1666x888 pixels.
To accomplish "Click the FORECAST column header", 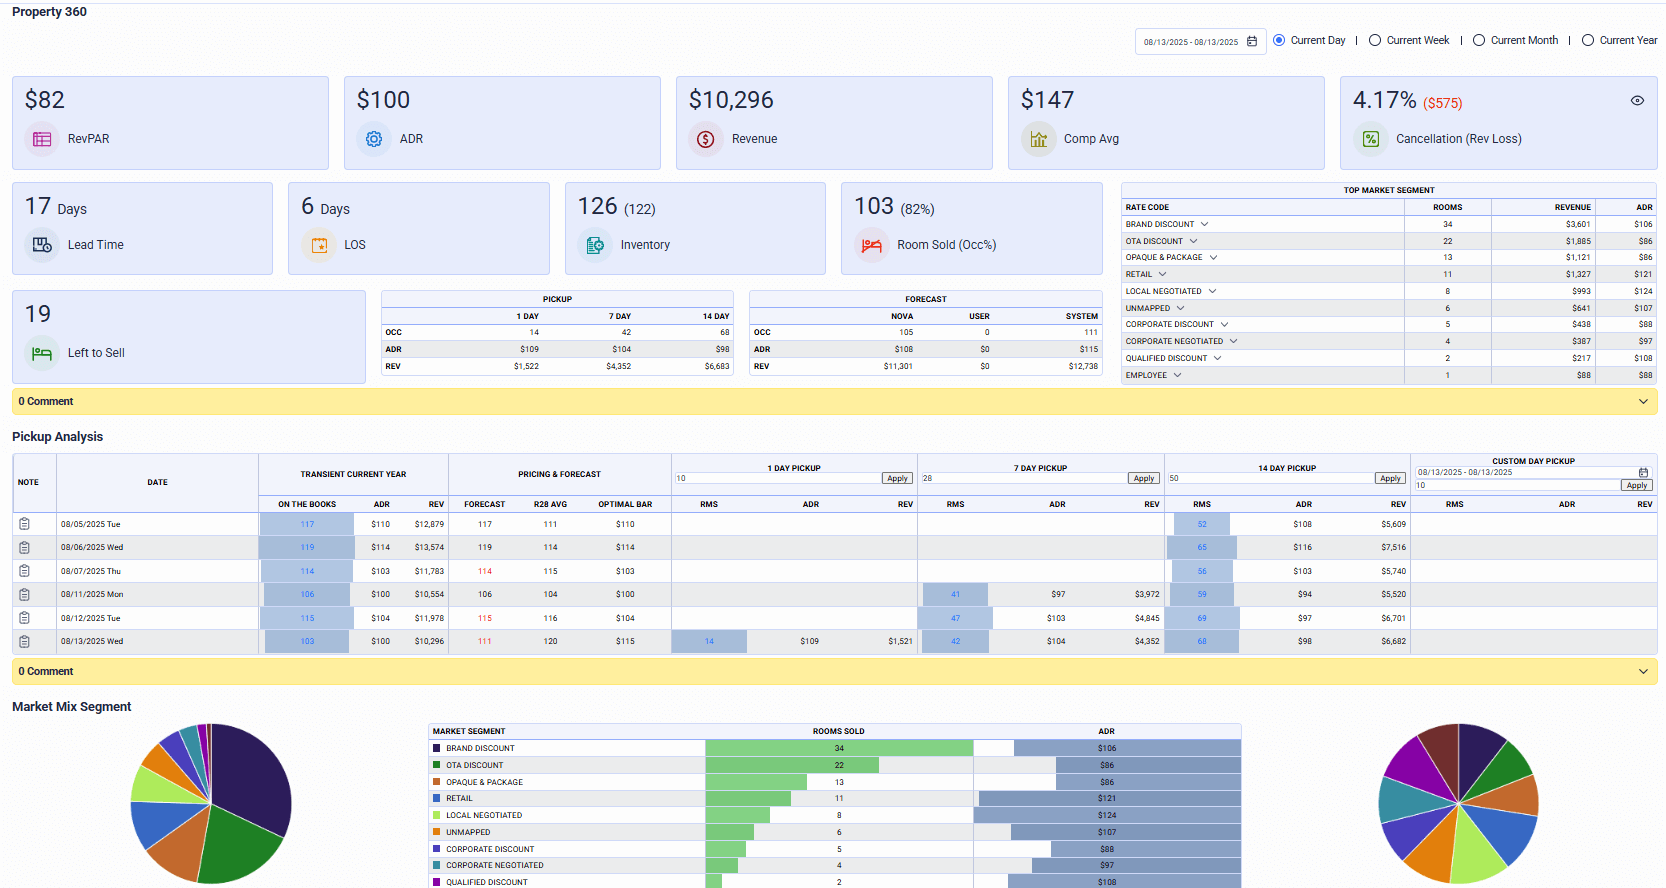I will pos(485,505).
